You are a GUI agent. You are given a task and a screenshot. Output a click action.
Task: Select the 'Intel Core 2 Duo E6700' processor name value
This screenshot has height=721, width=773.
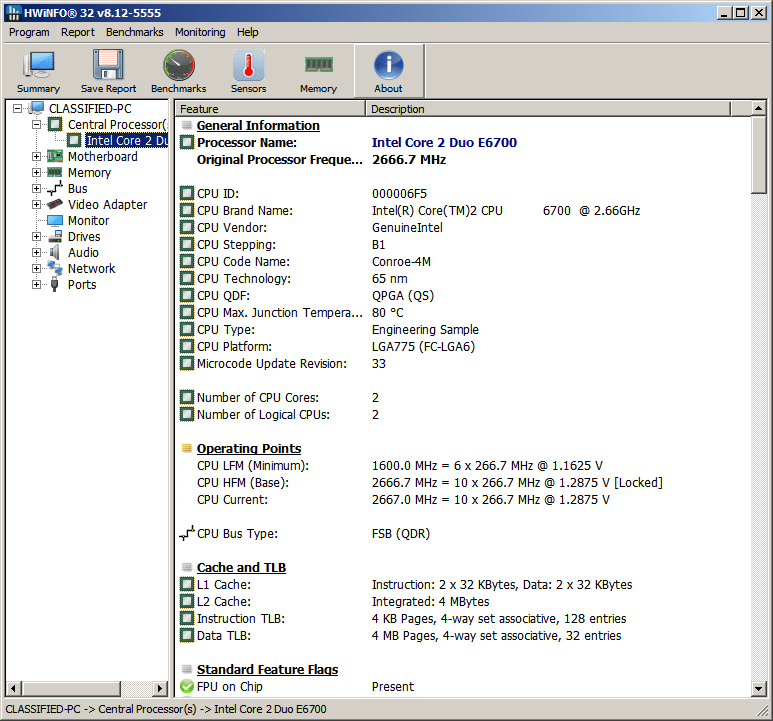444,142
